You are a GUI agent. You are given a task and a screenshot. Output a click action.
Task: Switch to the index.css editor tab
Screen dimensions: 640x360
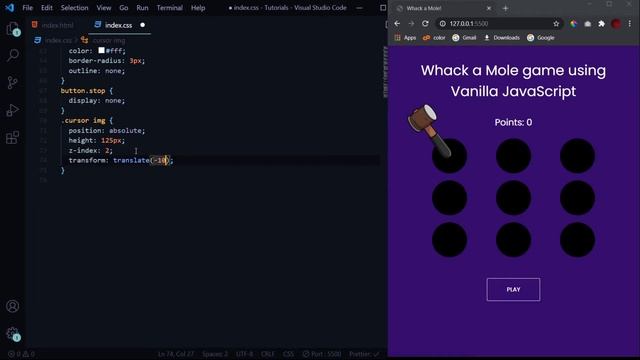tap(118, 25)
